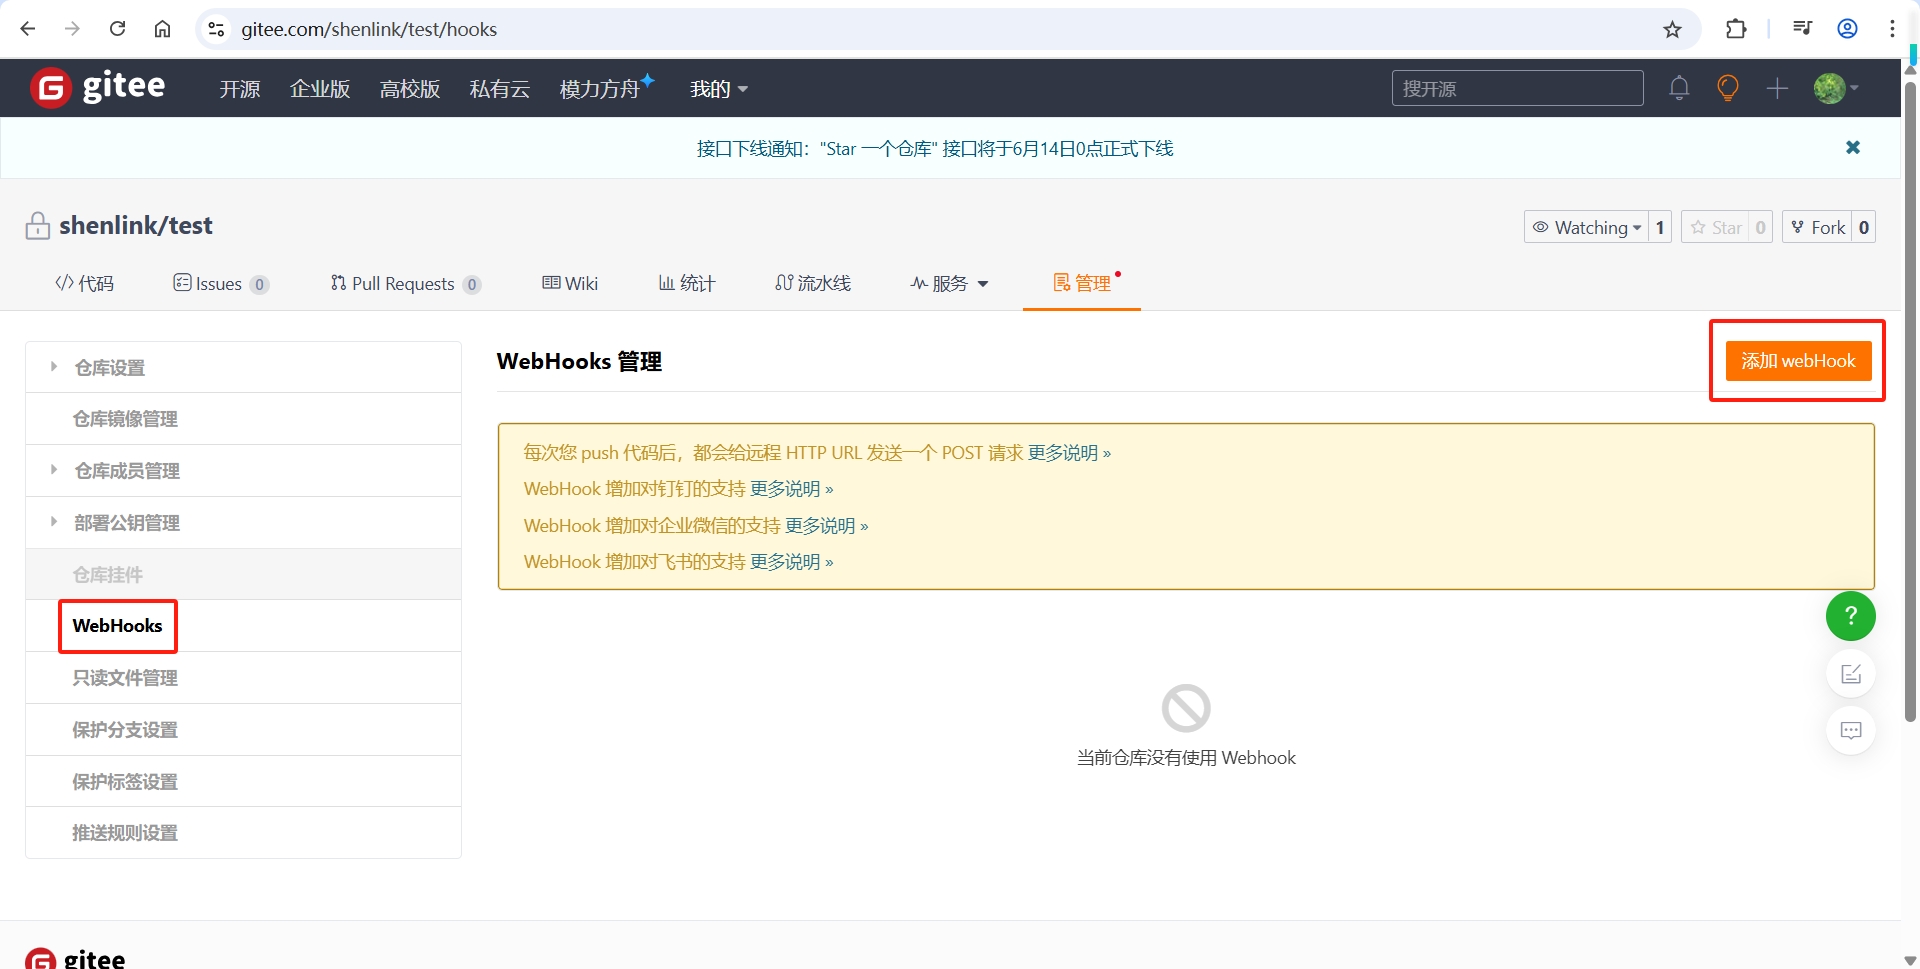Open the floating chat bubble icon
The image size is (1920, 969).
1851,730
